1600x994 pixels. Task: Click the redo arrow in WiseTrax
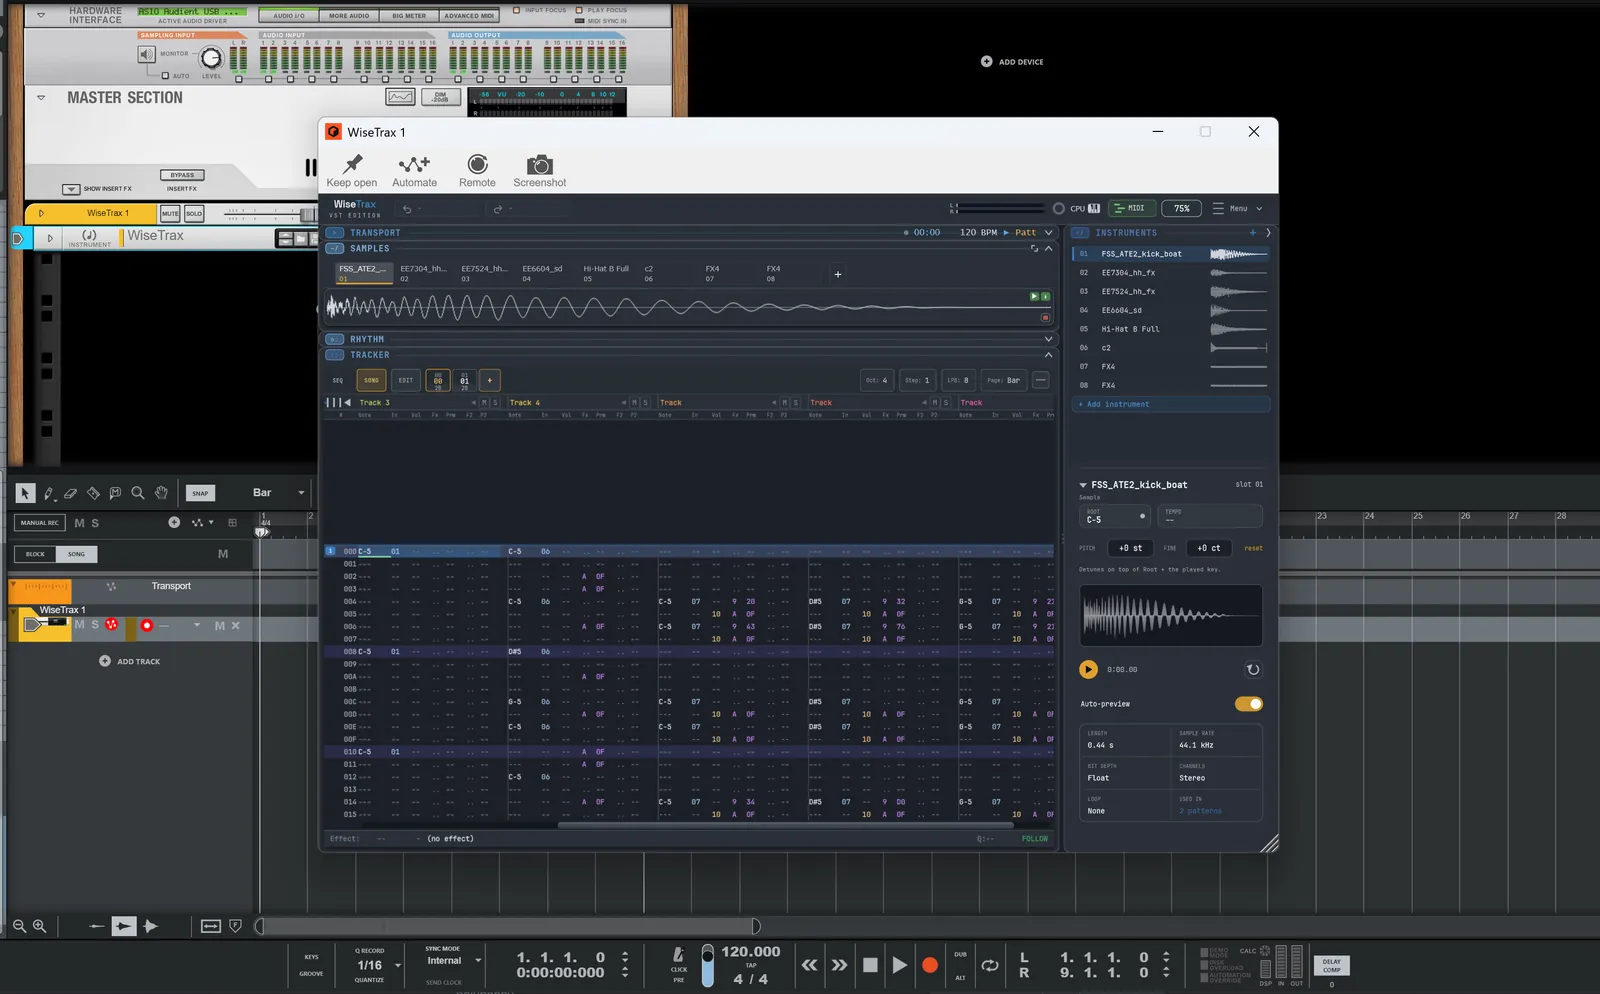pos(497,209)
